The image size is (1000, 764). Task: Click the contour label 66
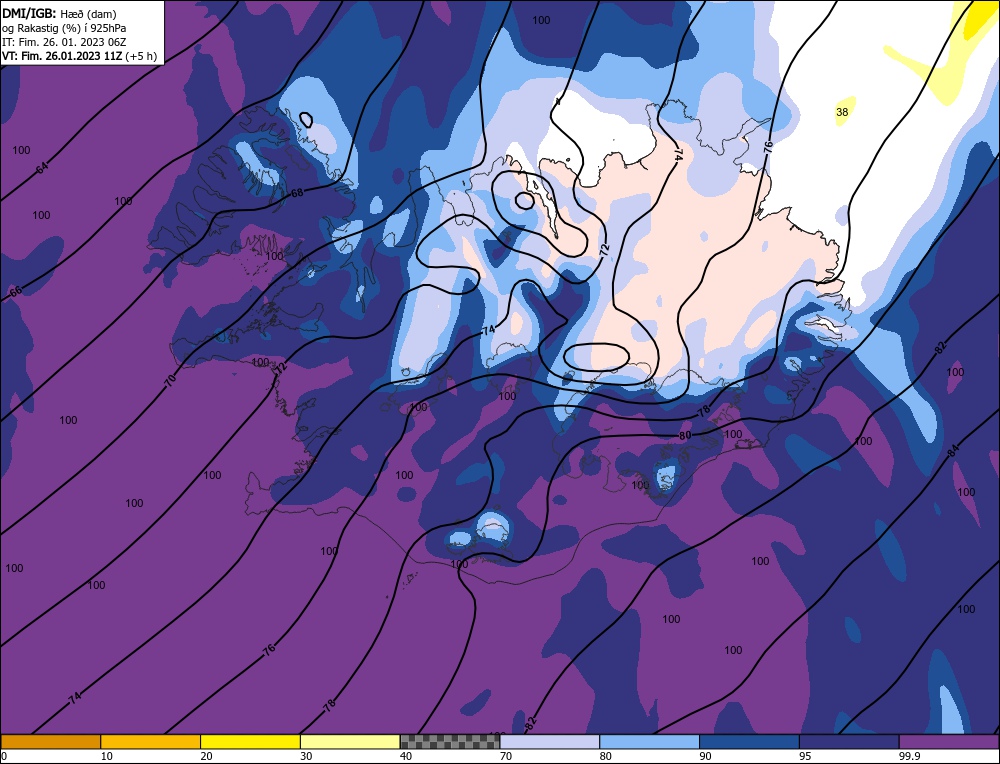click(x=16, y=291)
